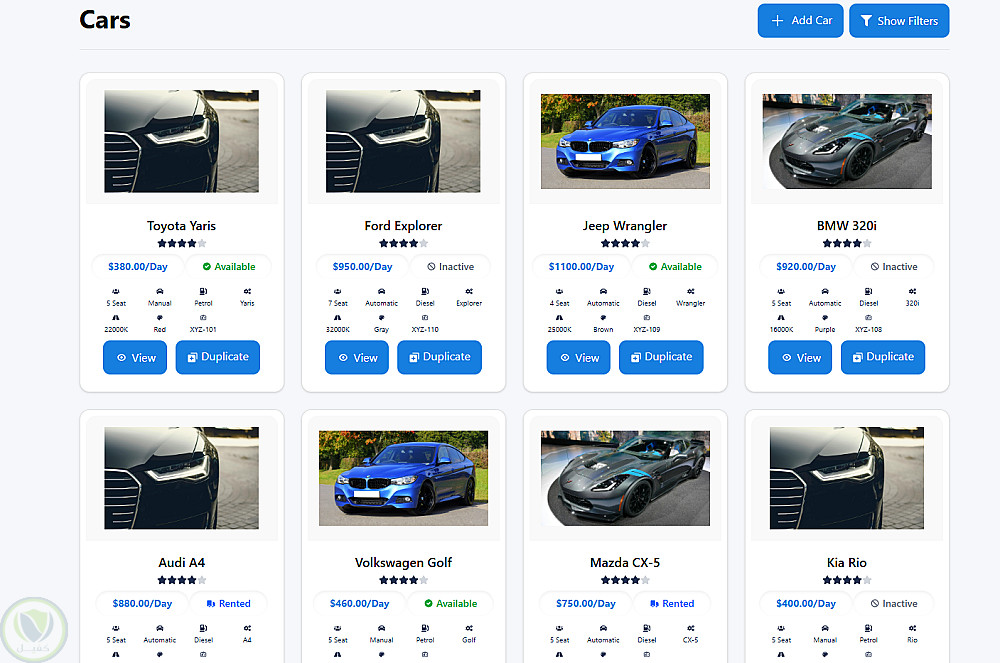
Task: Click the Kia Rio Inactive status badge
Action: point(894,603)
